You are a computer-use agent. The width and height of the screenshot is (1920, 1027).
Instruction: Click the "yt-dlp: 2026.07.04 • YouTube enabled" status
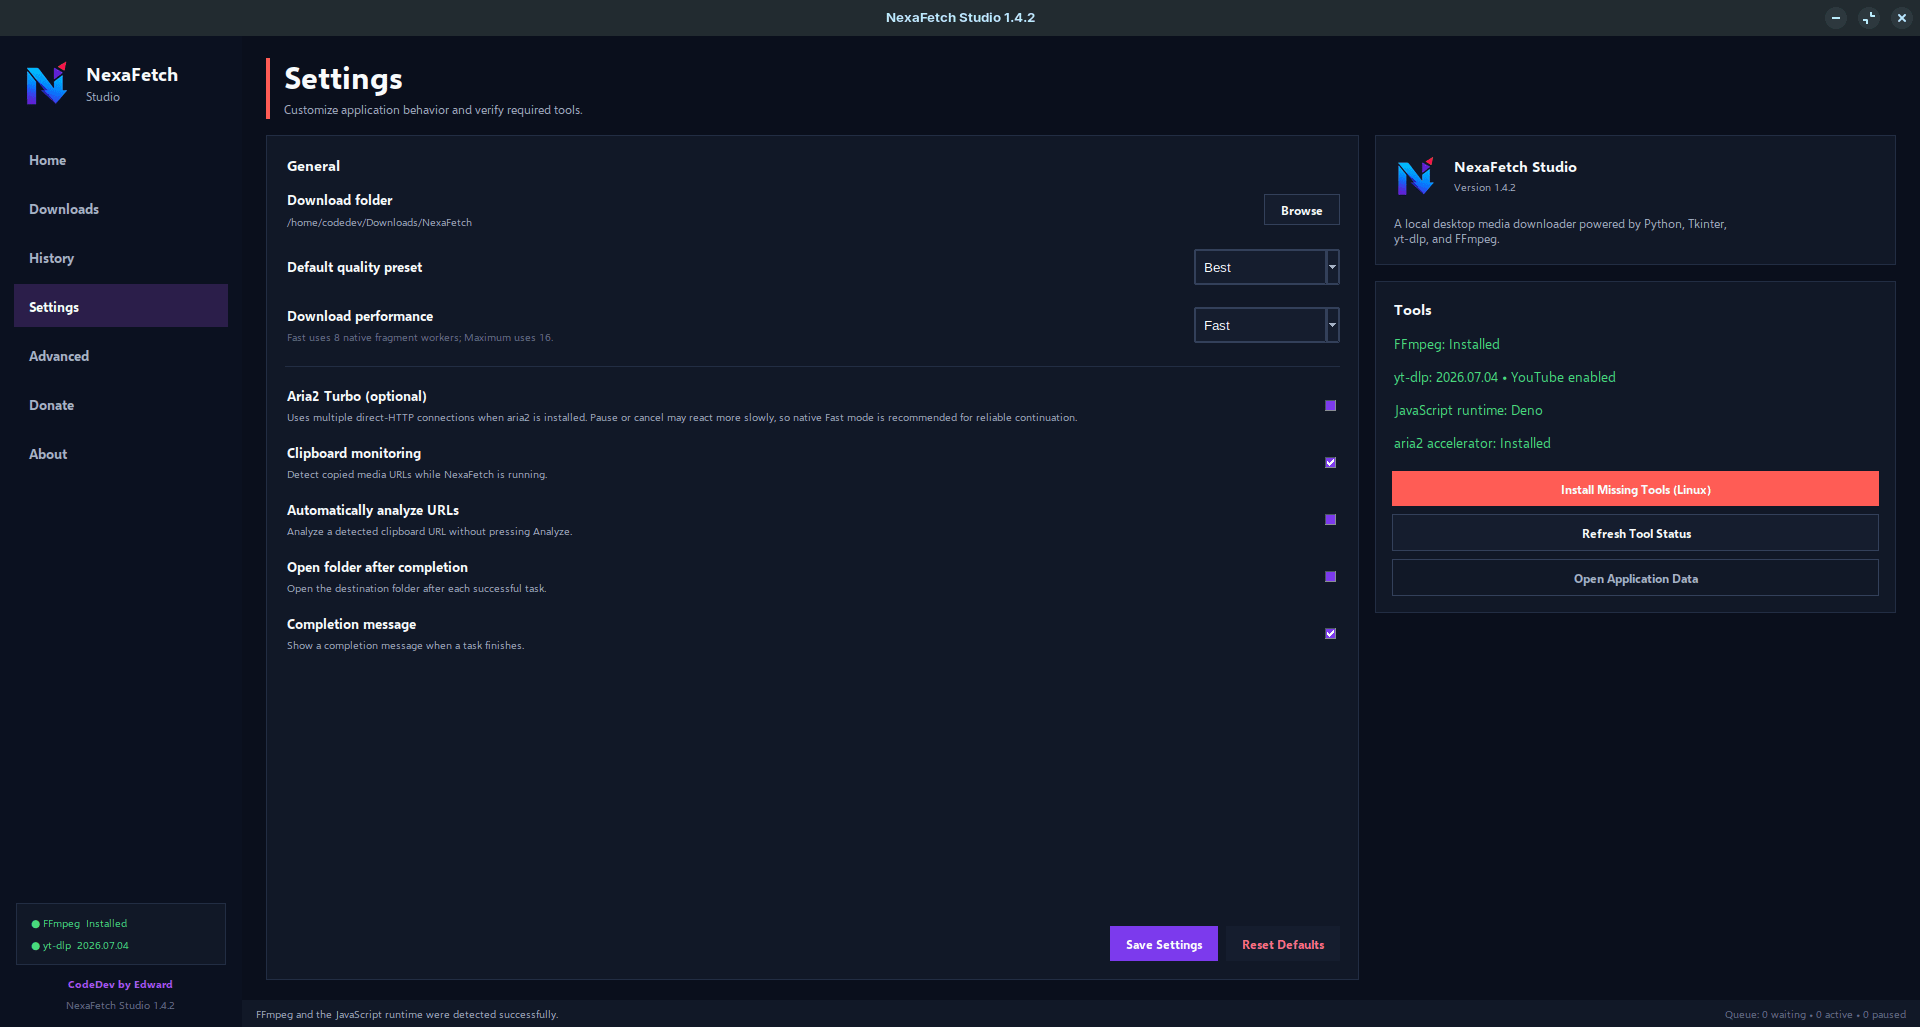pos(1504,377)
